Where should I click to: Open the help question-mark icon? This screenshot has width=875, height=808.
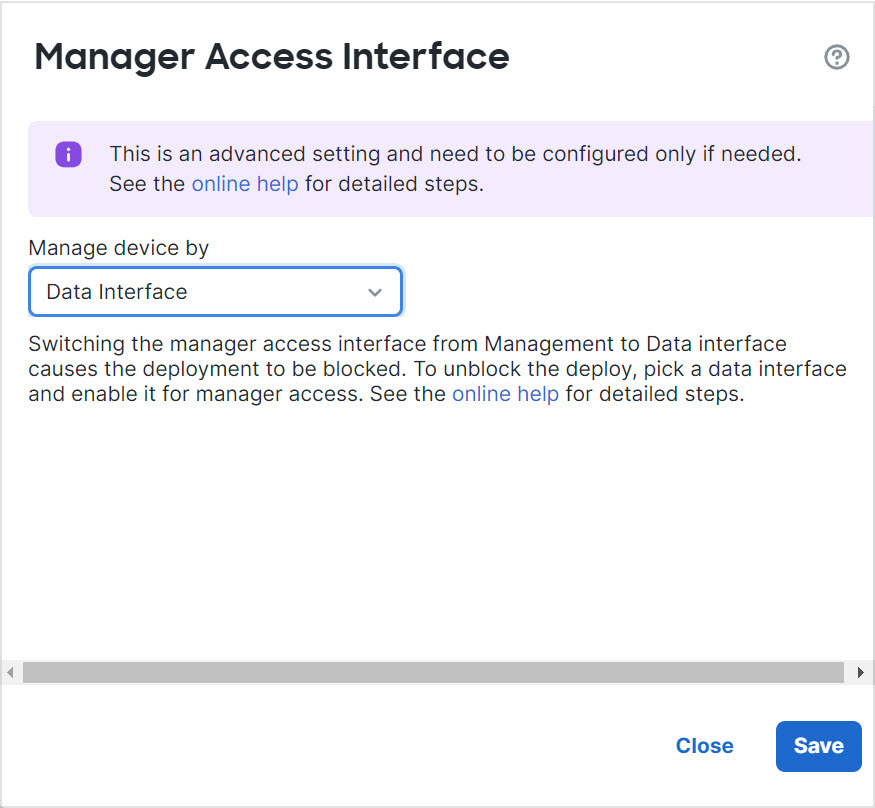pyautogui.click(x=837, y=57)
